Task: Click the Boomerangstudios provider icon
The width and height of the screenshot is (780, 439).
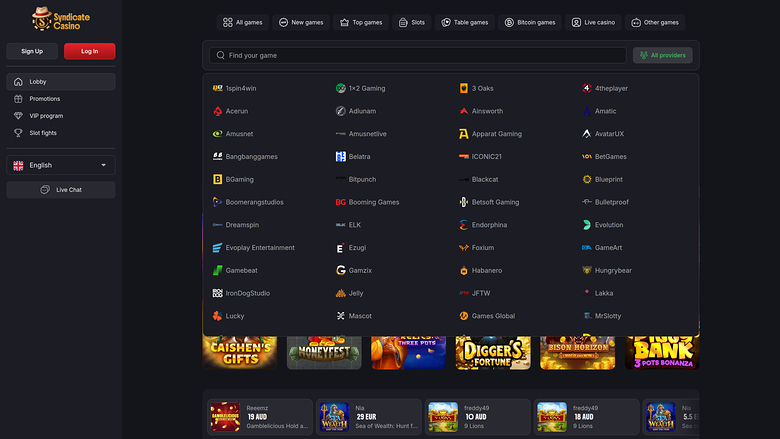Action: tap(217, 202)
